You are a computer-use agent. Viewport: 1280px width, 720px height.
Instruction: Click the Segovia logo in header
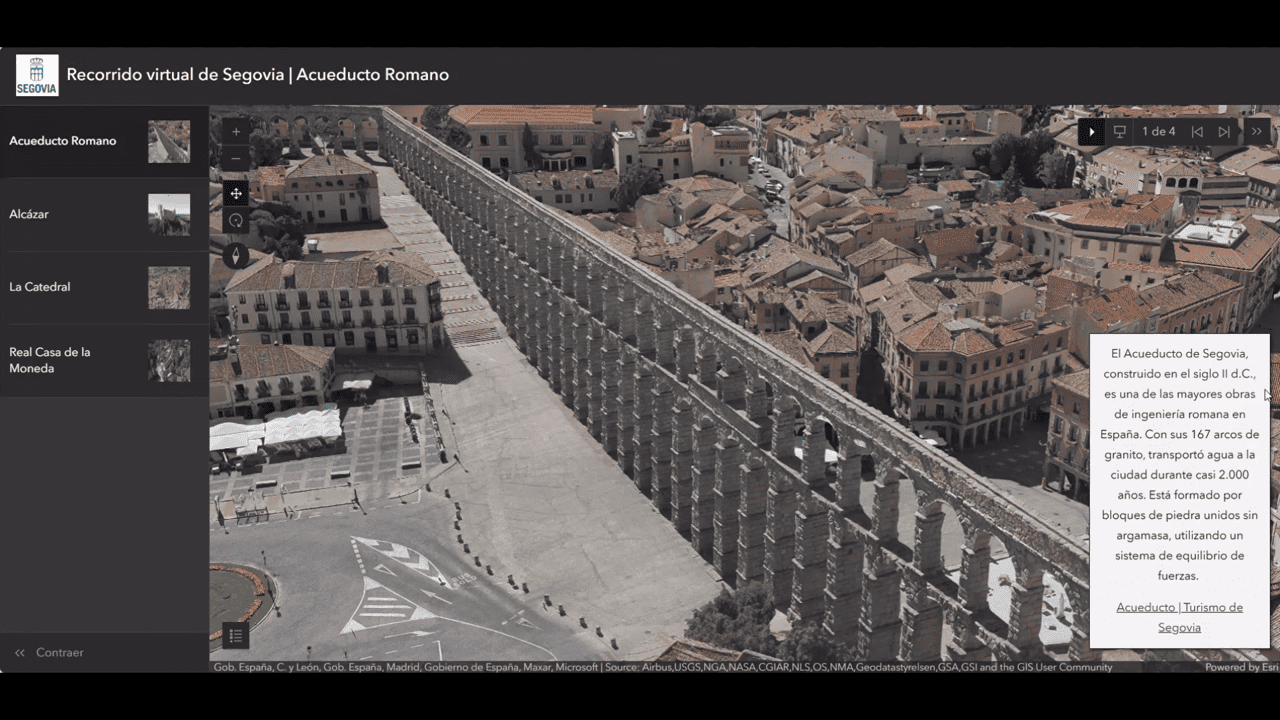(37, 75)
